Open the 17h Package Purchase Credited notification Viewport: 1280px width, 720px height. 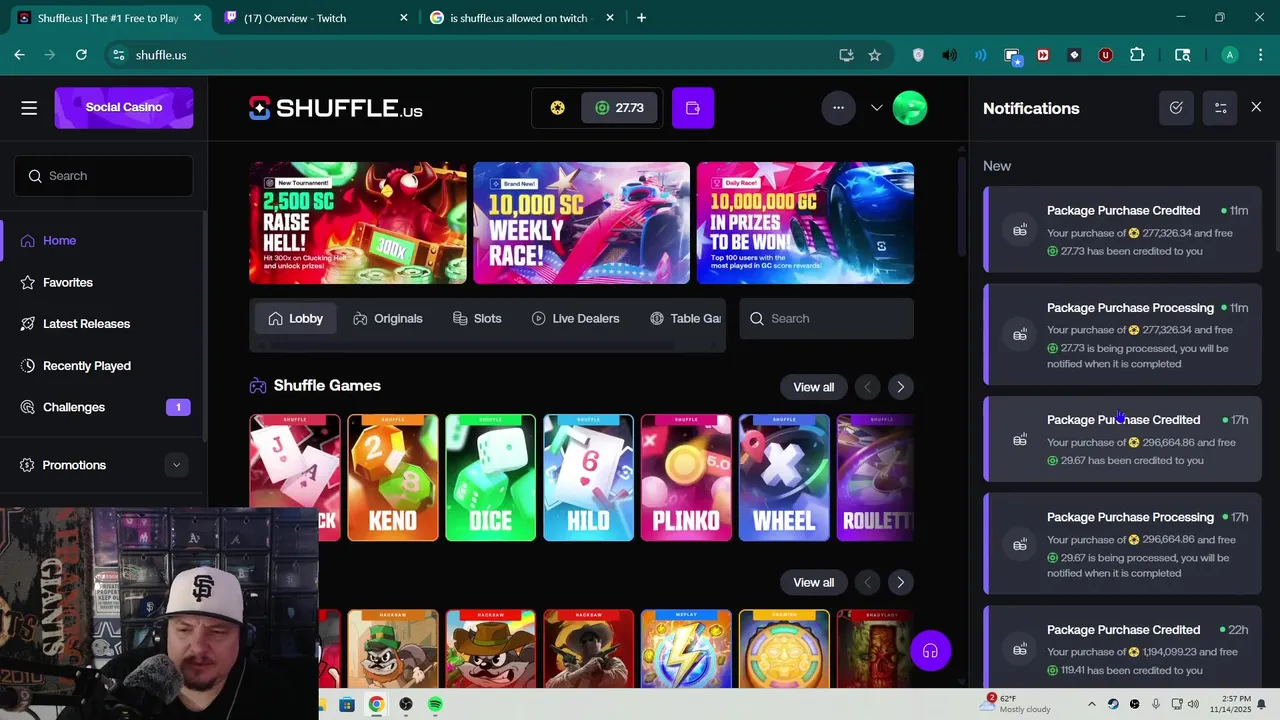[1122, 439]
